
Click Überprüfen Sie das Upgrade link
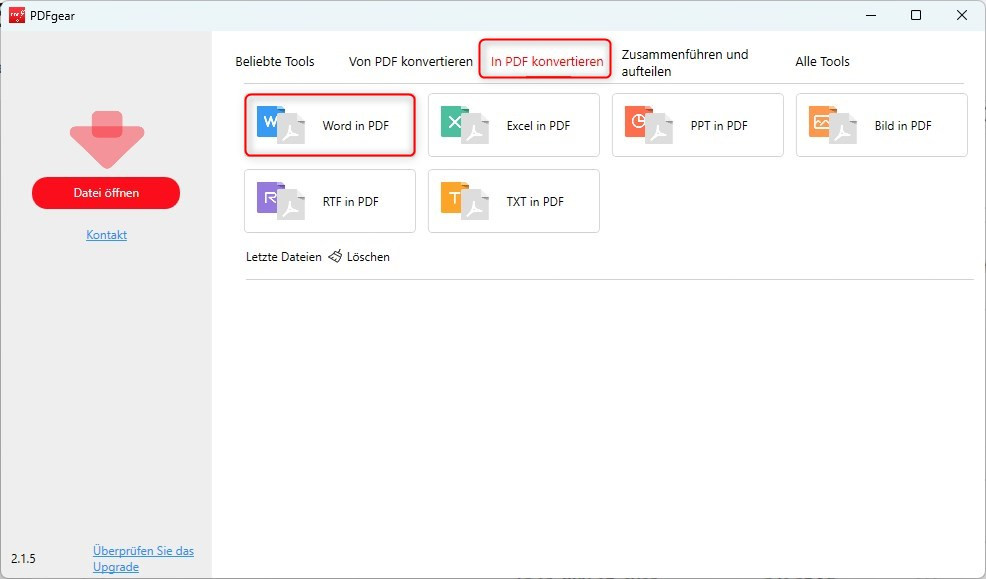click(143, 558)
